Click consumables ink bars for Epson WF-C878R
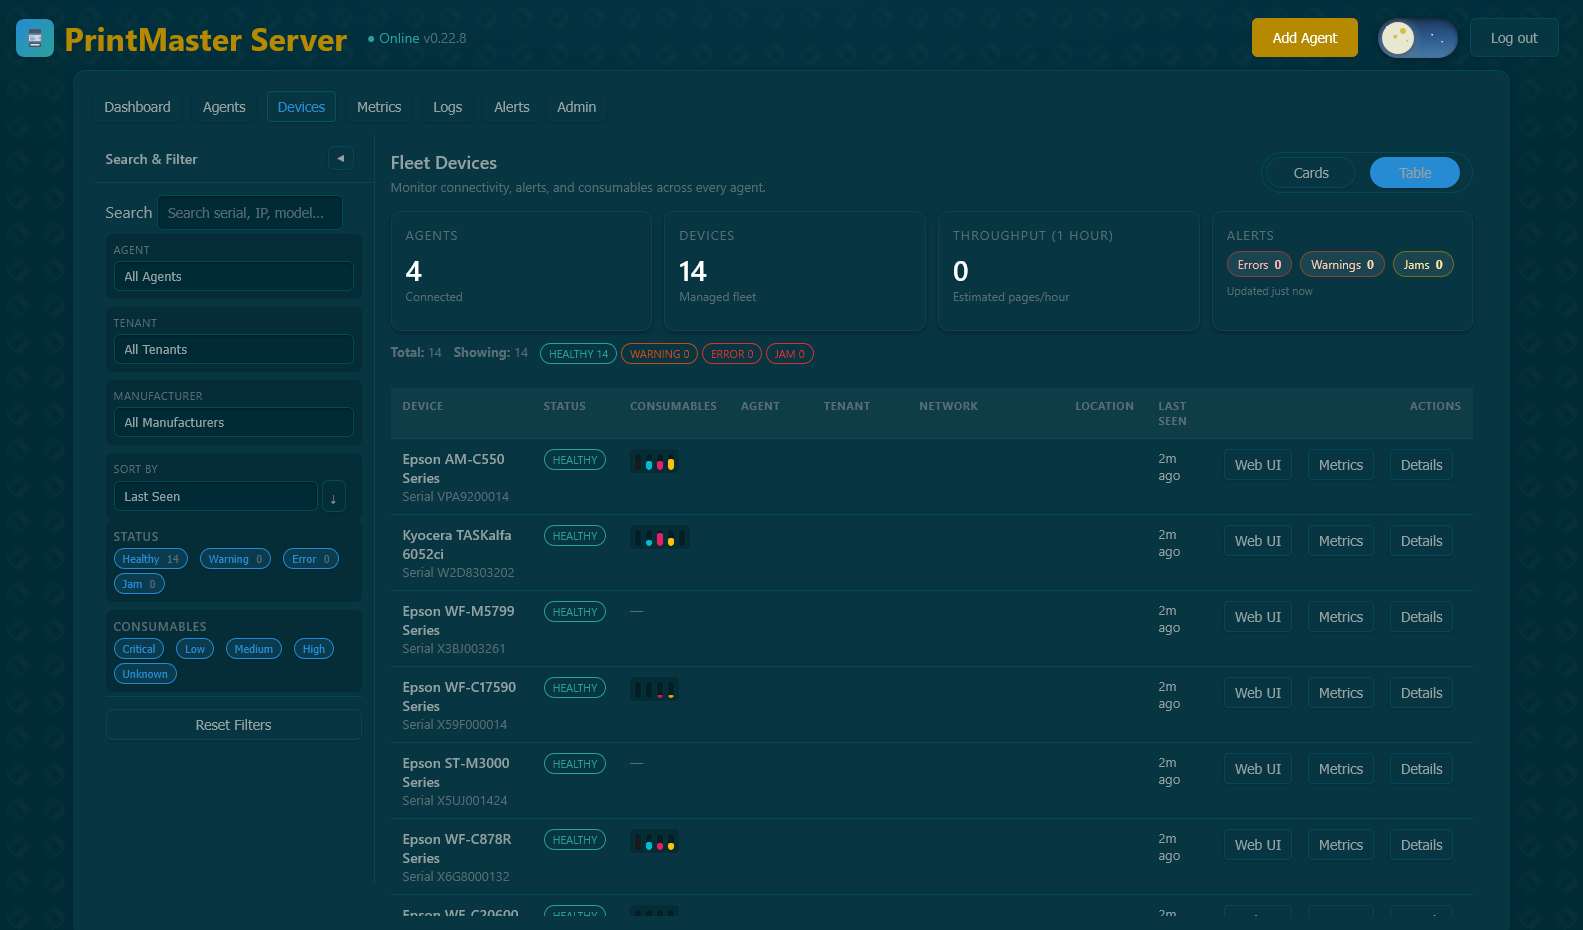The width and height of the screenshot is (1583, 930). tap(654, 842)
